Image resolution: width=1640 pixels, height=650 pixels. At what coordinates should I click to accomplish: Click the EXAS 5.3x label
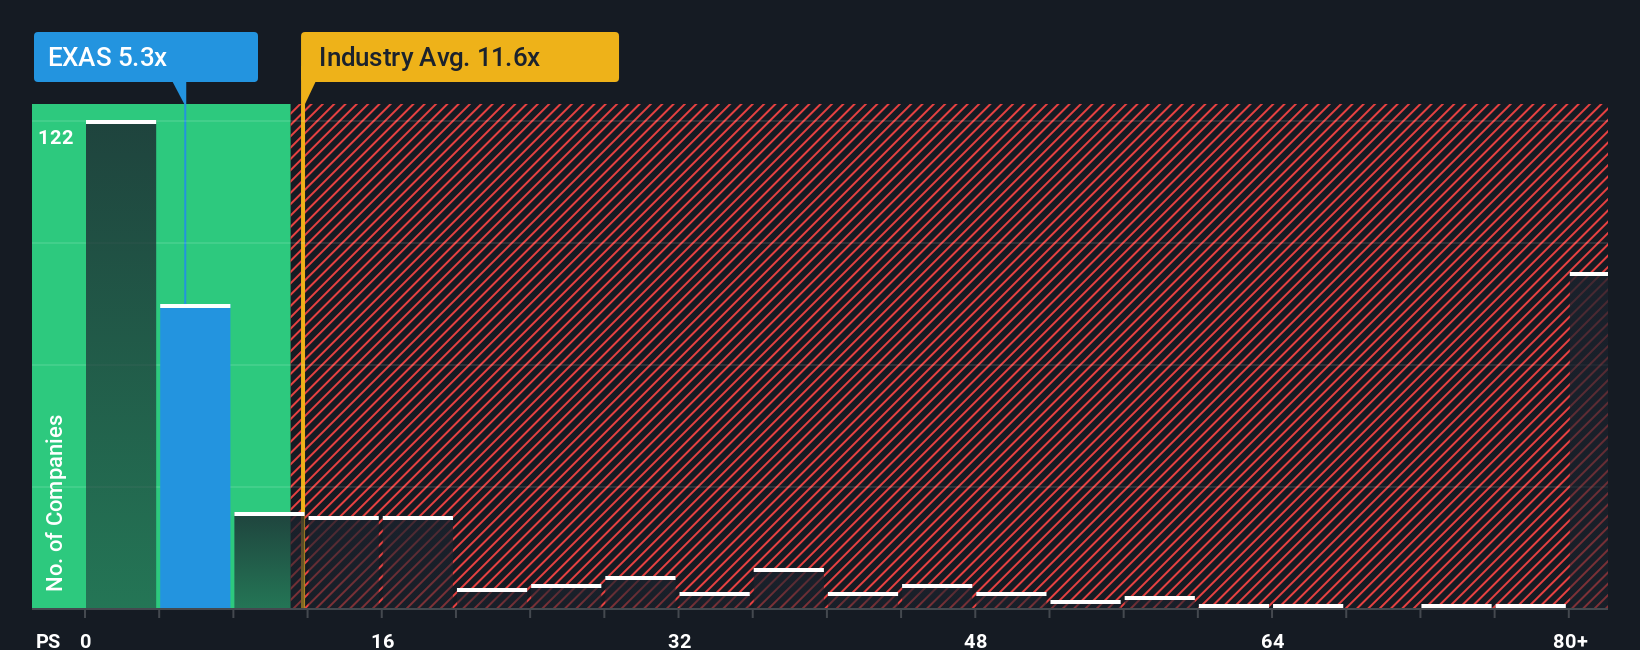pyautogui.click(x=145, y=57)
